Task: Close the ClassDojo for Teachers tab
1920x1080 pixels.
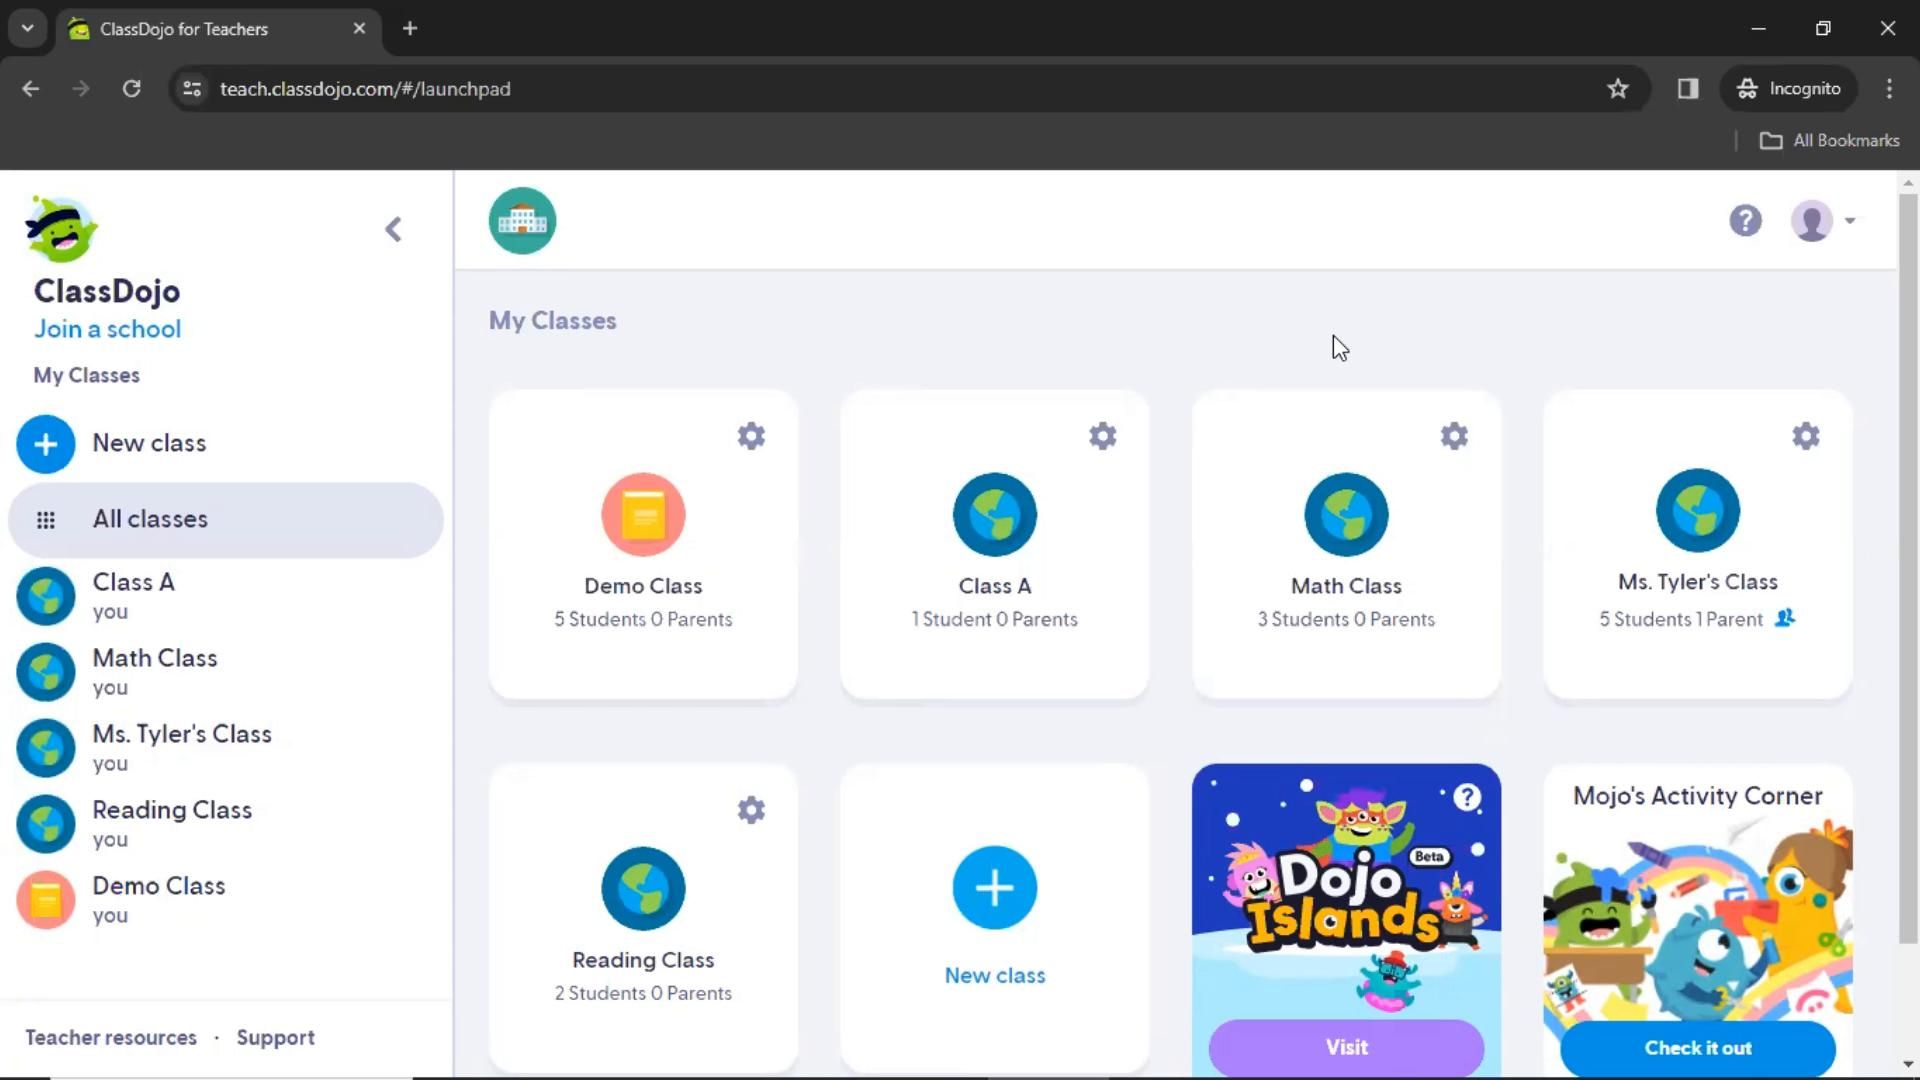Action: click(359, 29)
